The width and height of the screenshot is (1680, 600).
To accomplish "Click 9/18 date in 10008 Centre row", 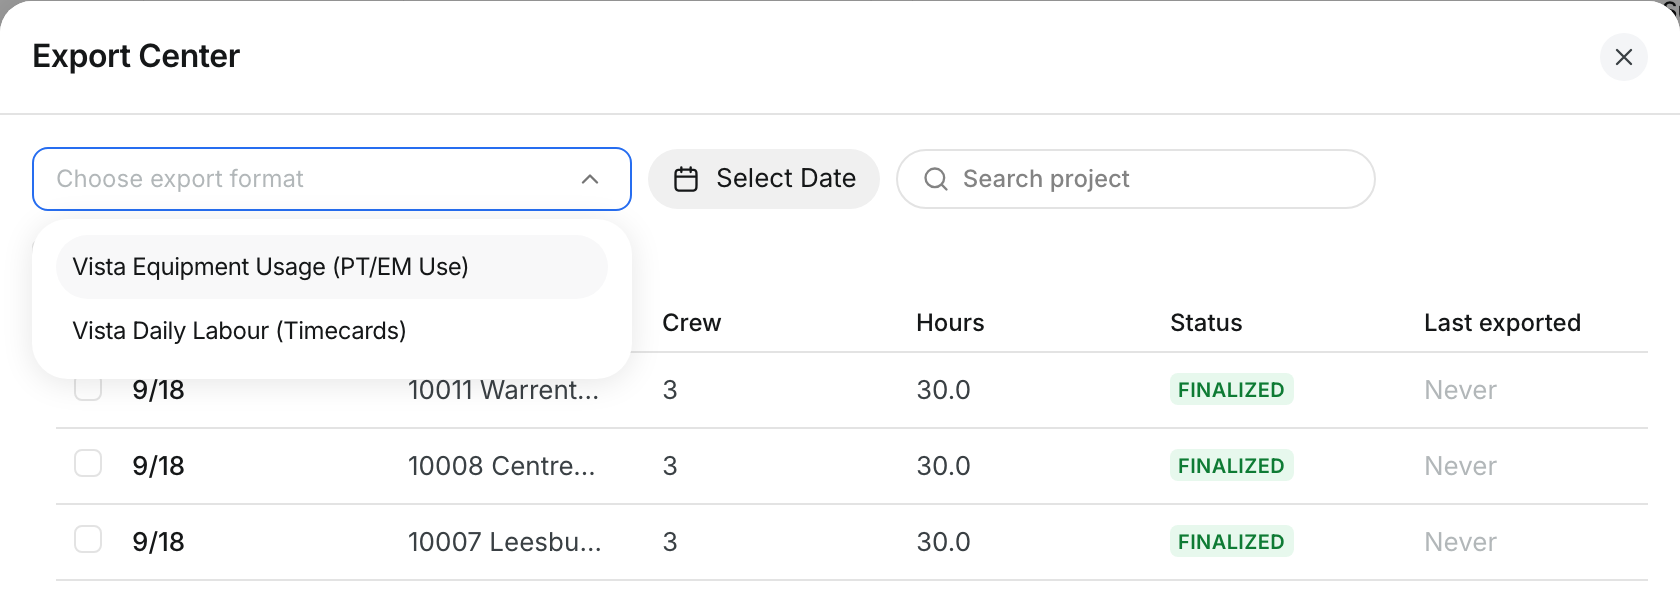I will pyautogui.click(x=158, y=466).
